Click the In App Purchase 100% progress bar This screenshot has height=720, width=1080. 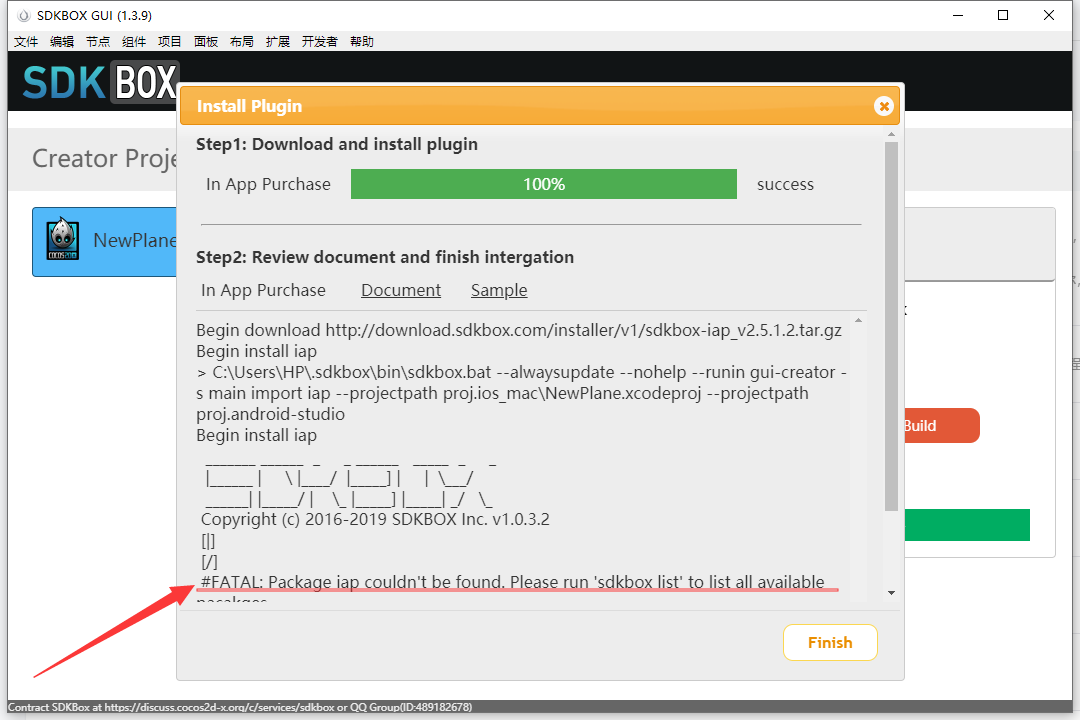click(543, 184)
